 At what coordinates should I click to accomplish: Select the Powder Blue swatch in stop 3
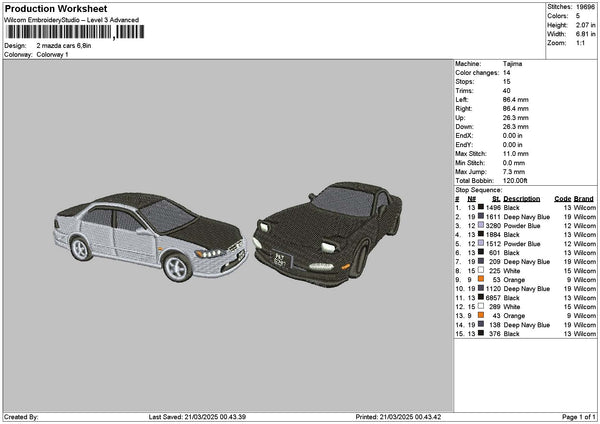pyautogui.click(x=482, y=225)
